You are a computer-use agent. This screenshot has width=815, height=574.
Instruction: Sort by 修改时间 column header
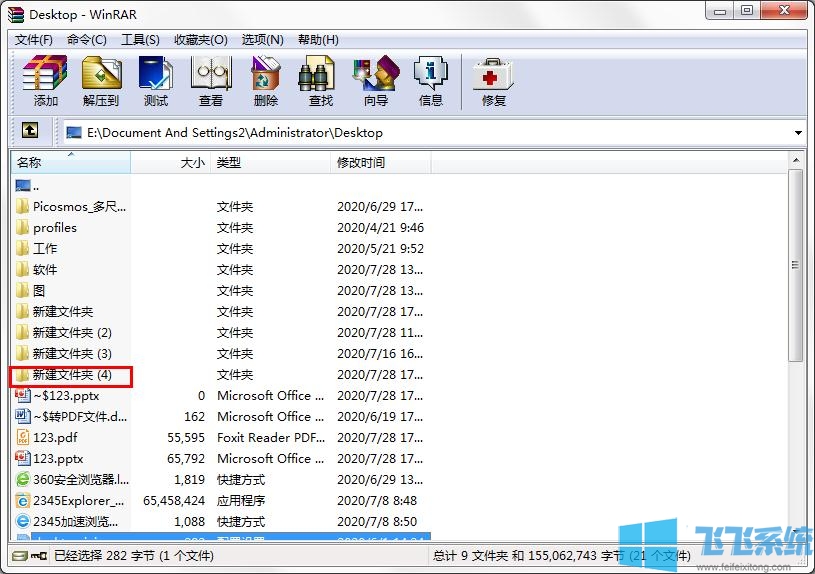coord(380,162)
